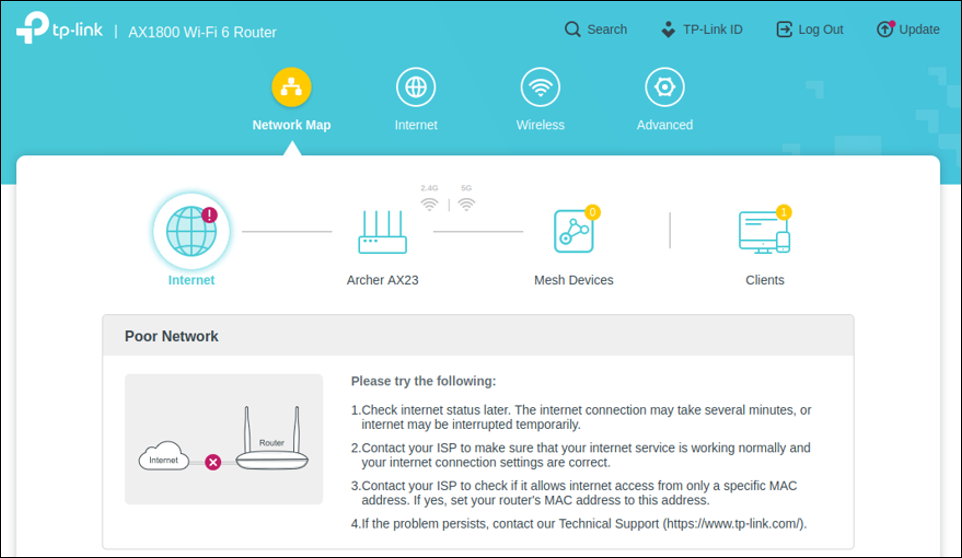Click the router disconnected diagram image
Viewport: 962px width, 558px height.
224,439
